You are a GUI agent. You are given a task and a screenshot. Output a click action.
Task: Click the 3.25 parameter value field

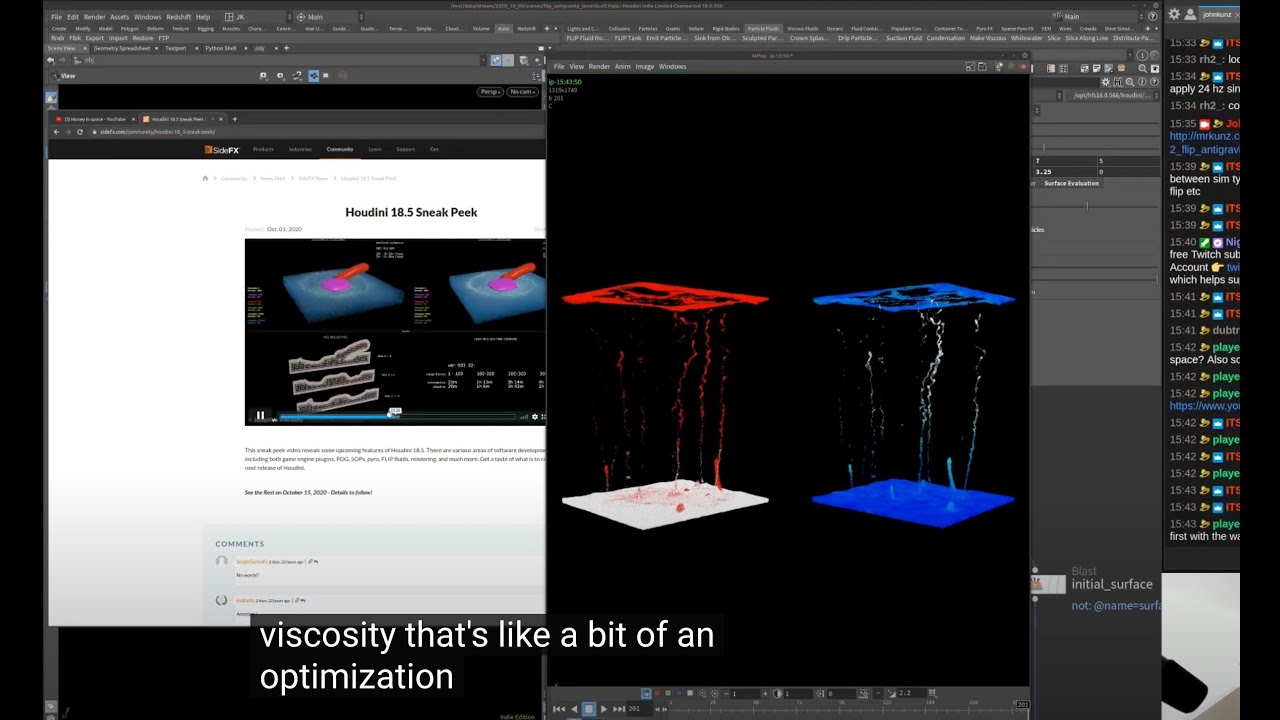tap(1064, 171)
